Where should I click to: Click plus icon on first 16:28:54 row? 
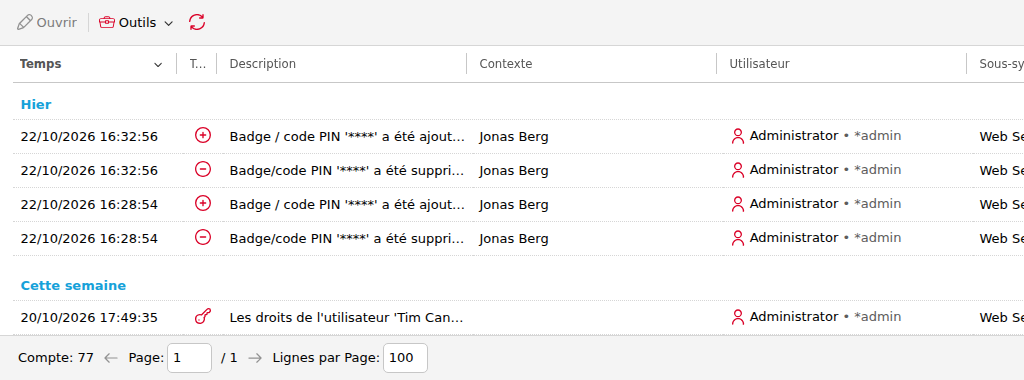point(203,203)
